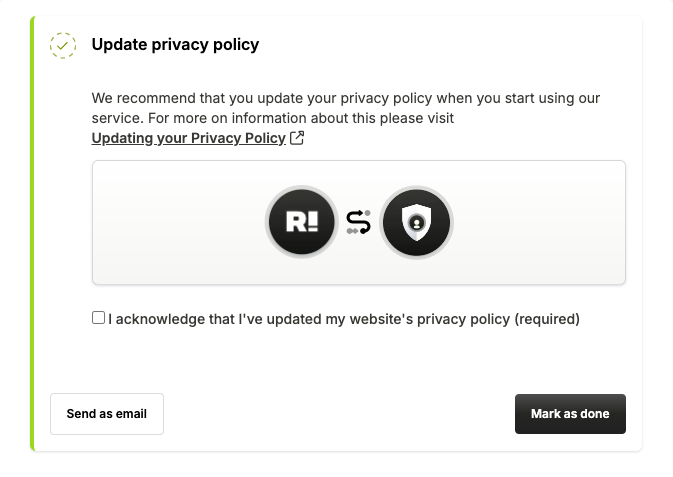Tick the privacy policy acknowledgement checkbox
The width and height of the screenshot is (673, 477).
pos(98,318)
